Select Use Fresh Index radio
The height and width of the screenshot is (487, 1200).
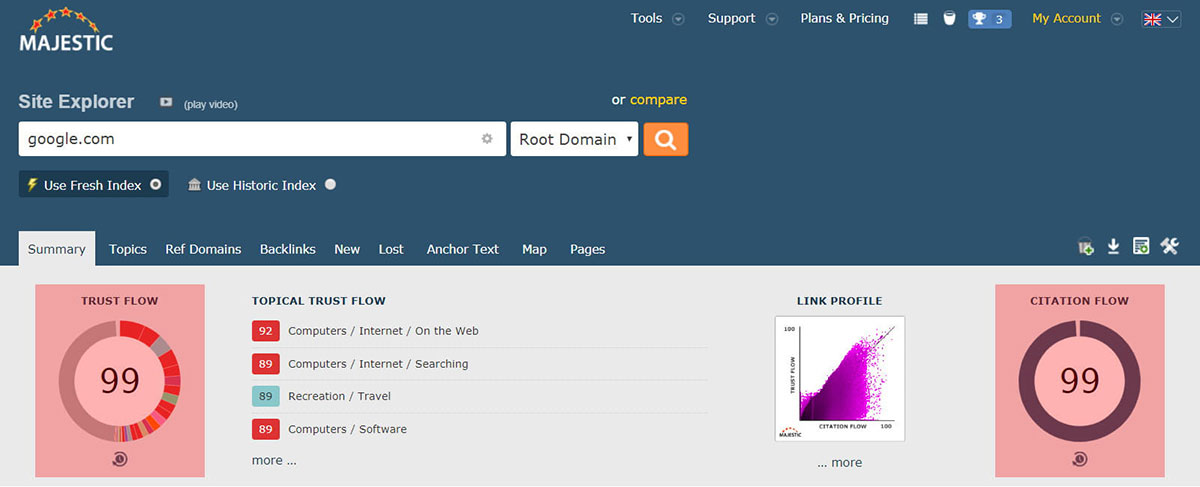pos(155,185)
